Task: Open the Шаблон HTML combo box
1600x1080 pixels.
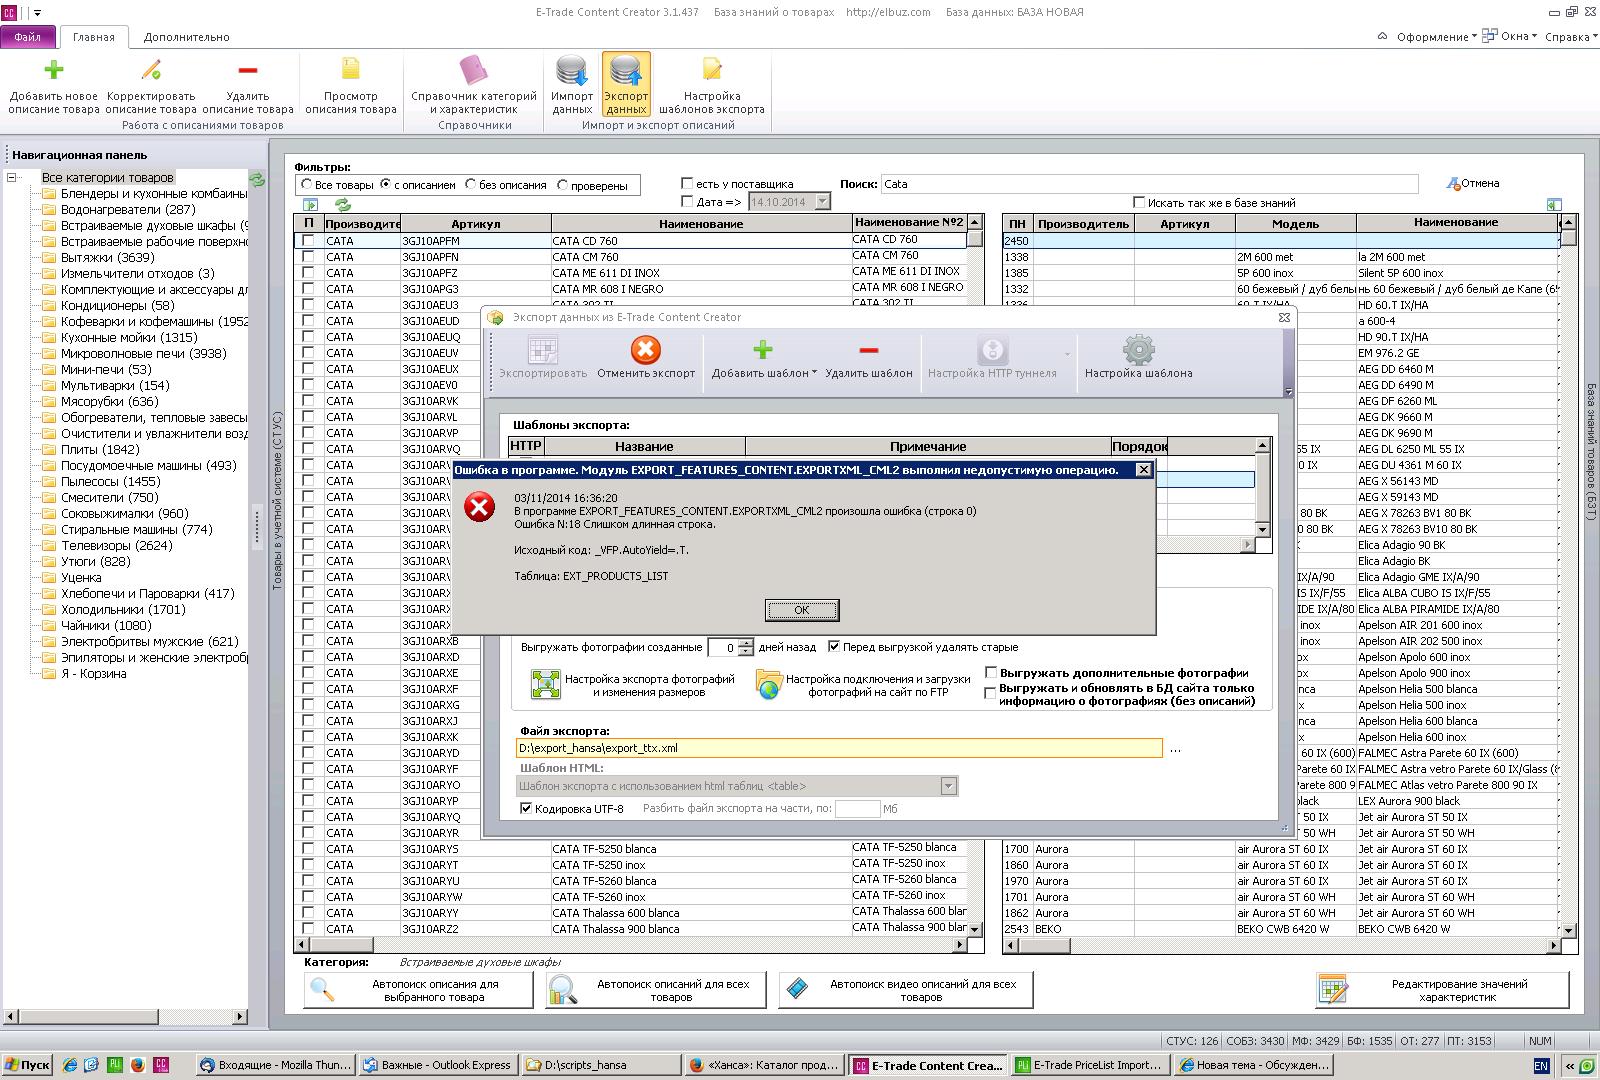Action: click(738, 787)
